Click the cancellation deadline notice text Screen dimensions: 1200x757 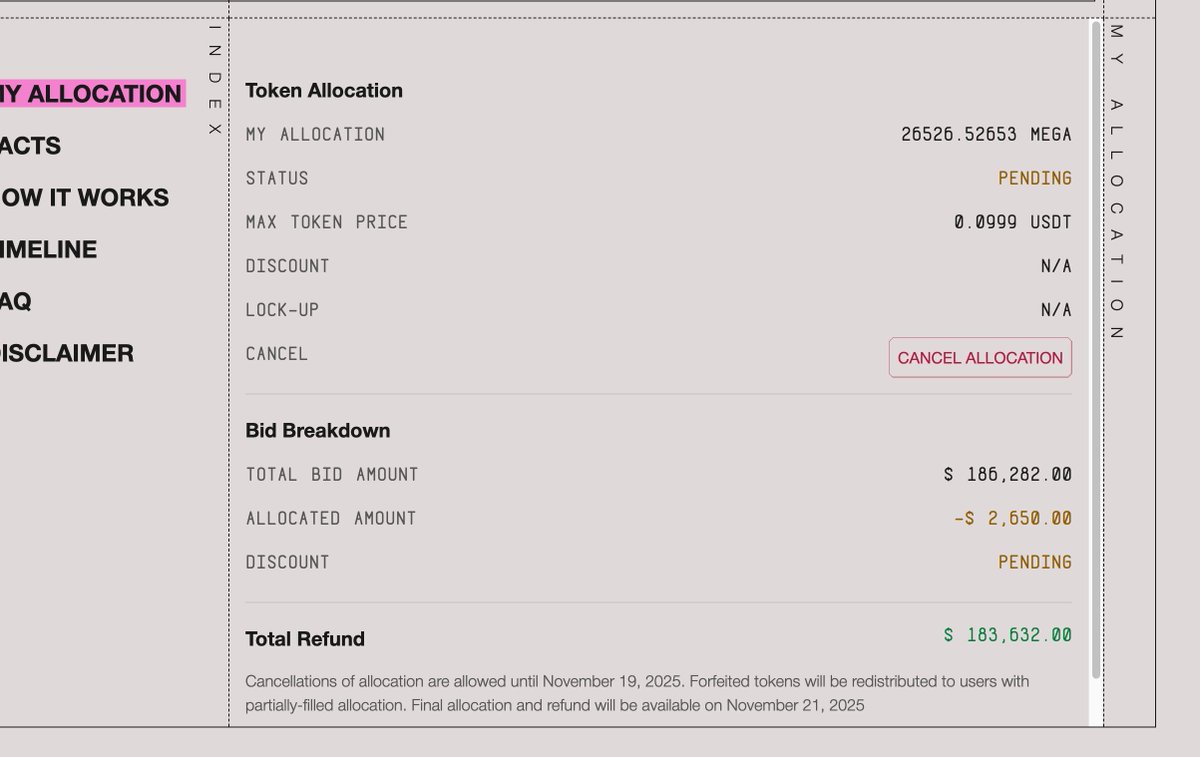click(637, 693)
